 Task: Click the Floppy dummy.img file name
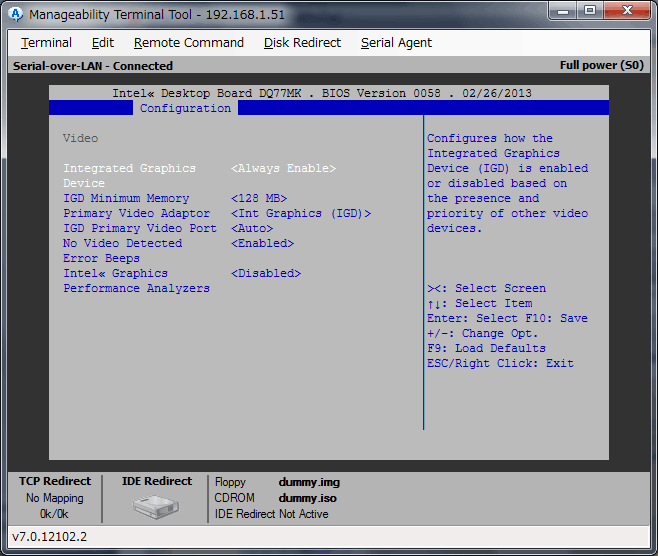coord(309,482)
